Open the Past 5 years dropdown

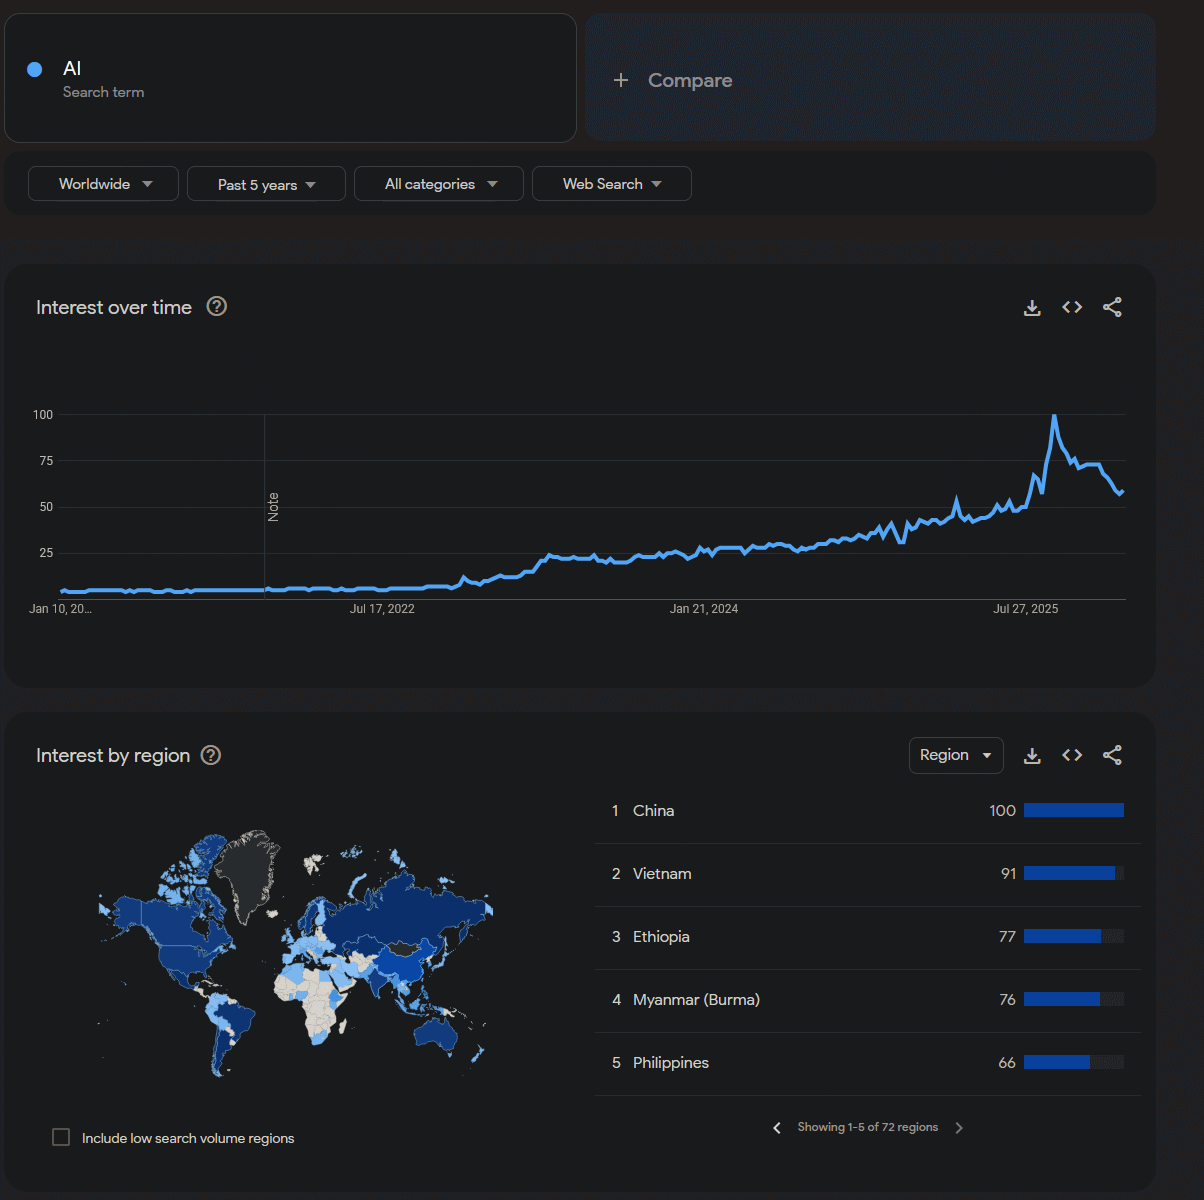266,184
